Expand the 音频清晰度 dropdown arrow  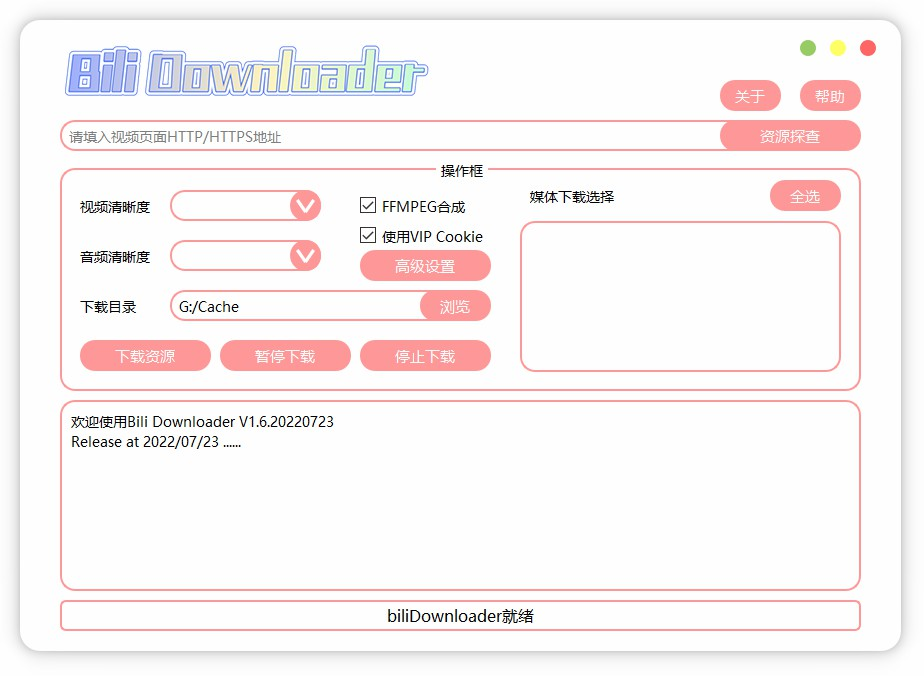click(x=305, y=256)
